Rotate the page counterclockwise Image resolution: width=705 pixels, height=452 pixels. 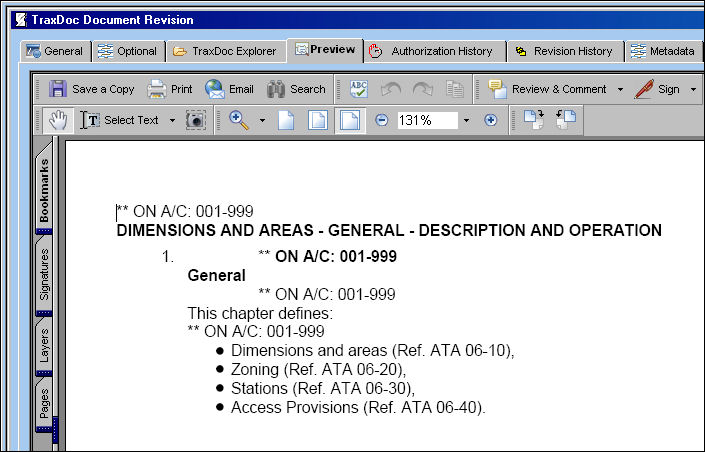coord(566,120)
